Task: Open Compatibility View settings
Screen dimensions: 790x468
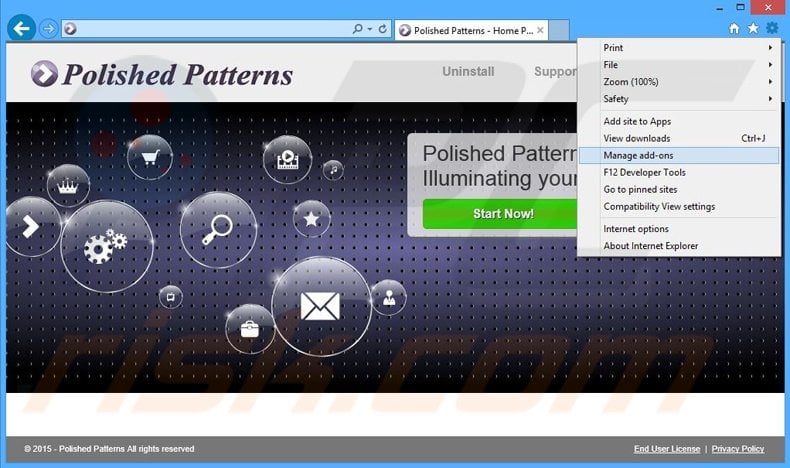Action: (x=679, y=207)
